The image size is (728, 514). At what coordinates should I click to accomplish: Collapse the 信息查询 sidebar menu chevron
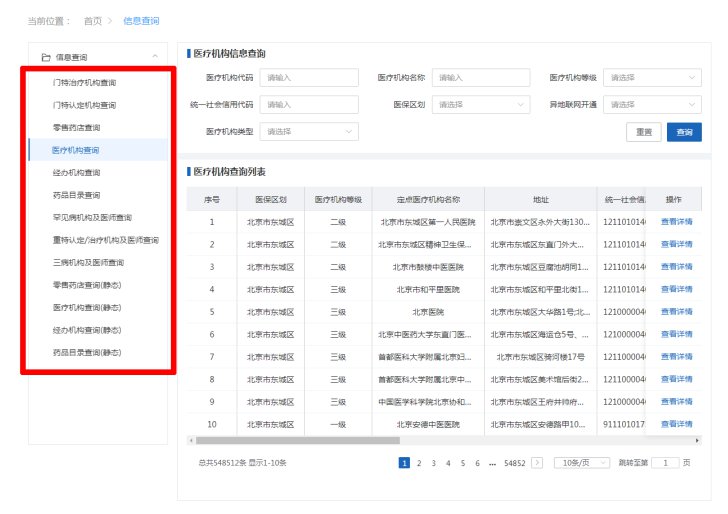coord(154,57)
